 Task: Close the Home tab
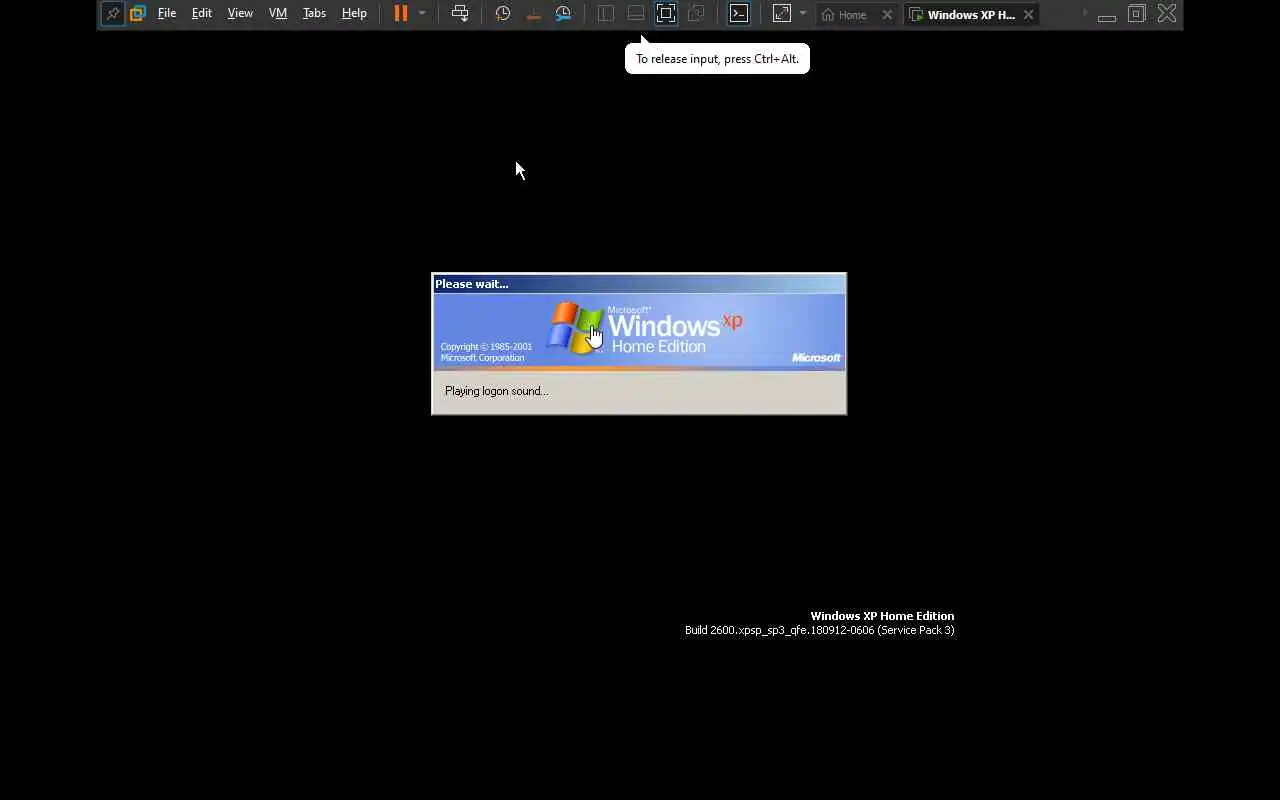click(x=887, y=15)
